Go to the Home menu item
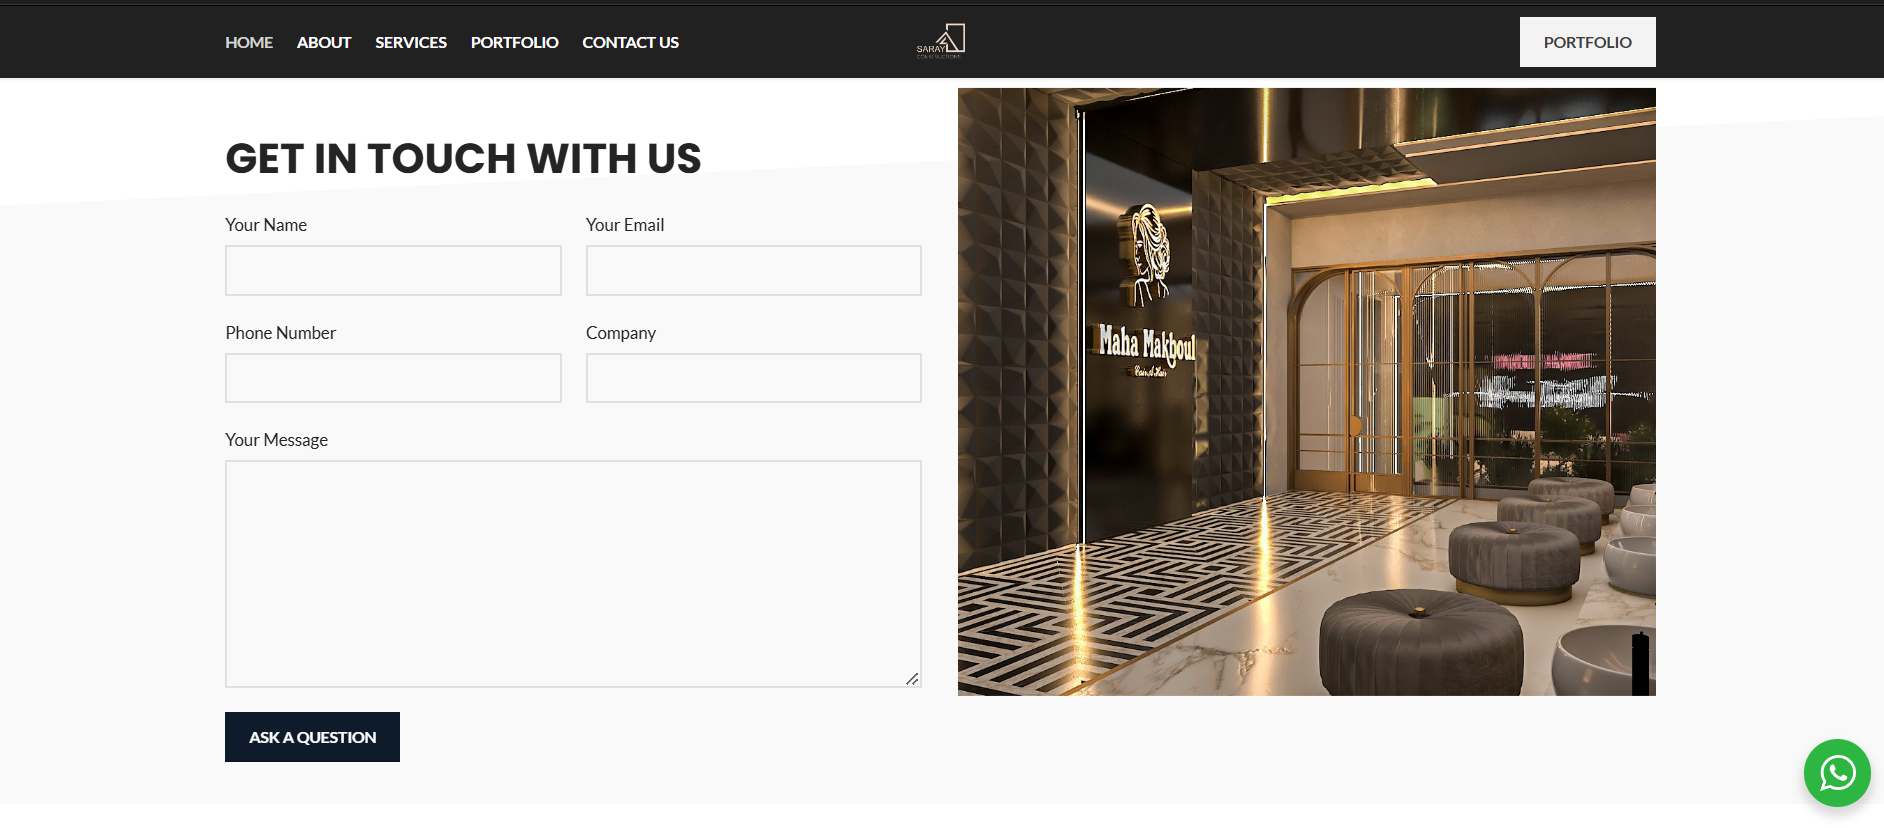 point(249,42)
